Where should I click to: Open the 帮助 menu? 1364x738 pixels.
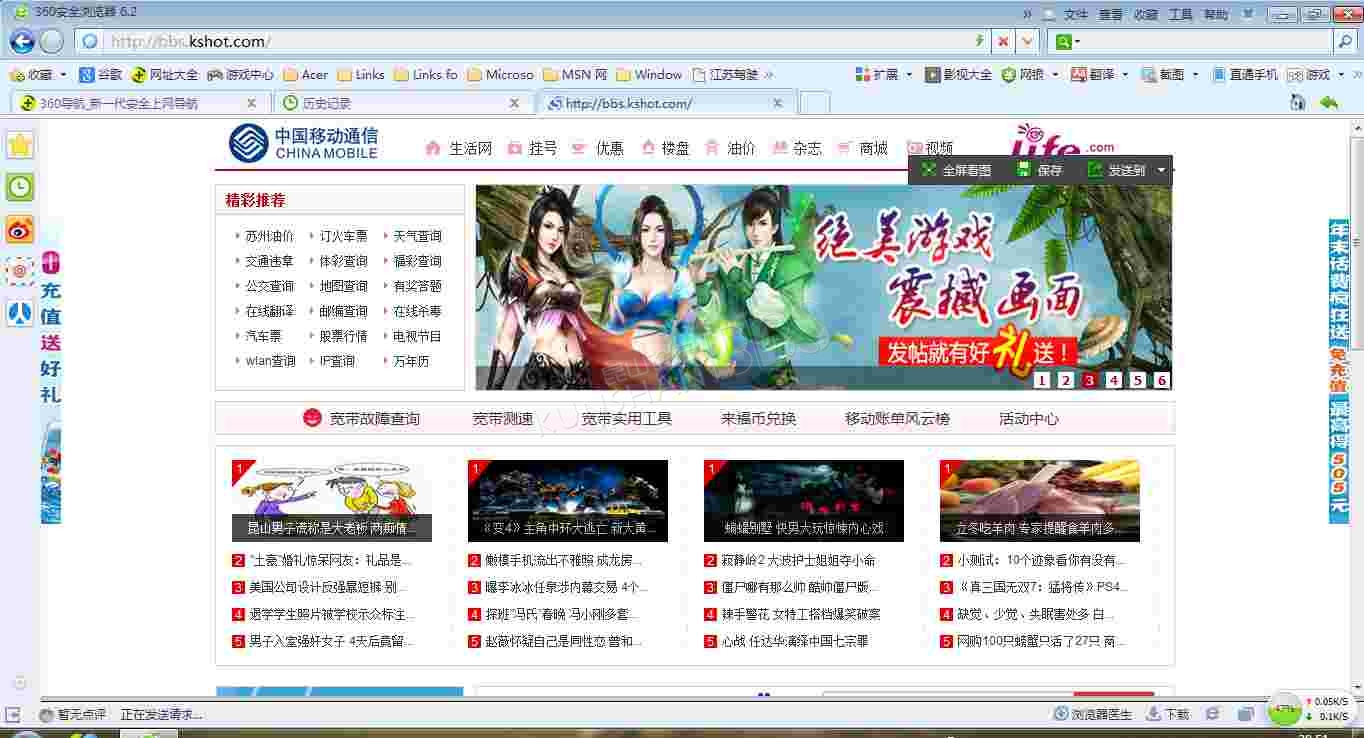pos(1216,14)
